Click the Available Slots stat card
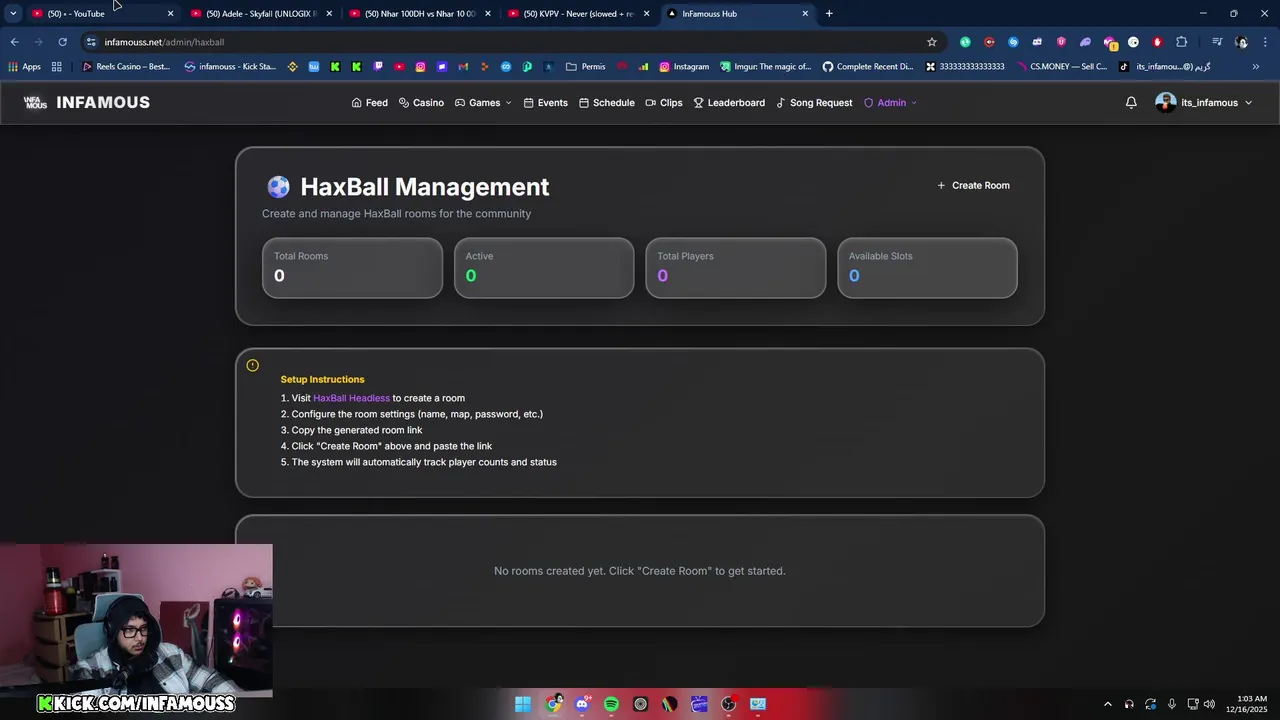Viewport: 1280px width, 720px height. pos(927,268)
